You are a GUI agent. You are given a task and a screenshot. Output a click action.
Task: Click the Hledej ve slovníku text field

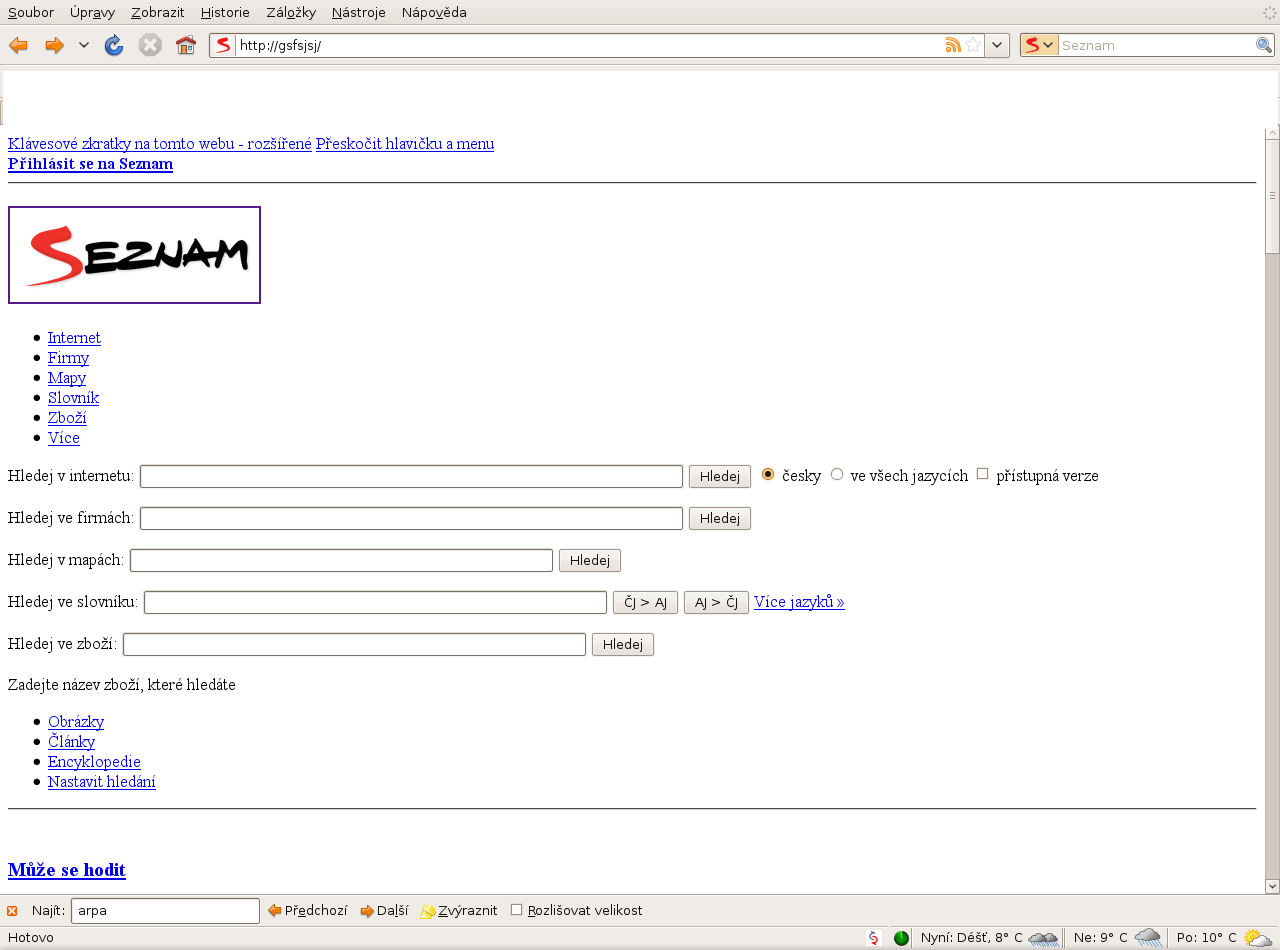coord(375,602)
